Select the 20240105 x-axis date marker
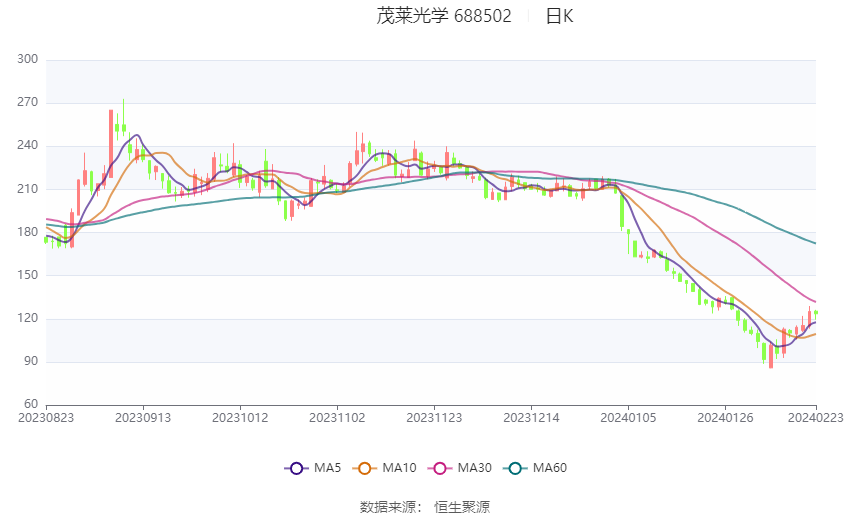 coord(628,418)
